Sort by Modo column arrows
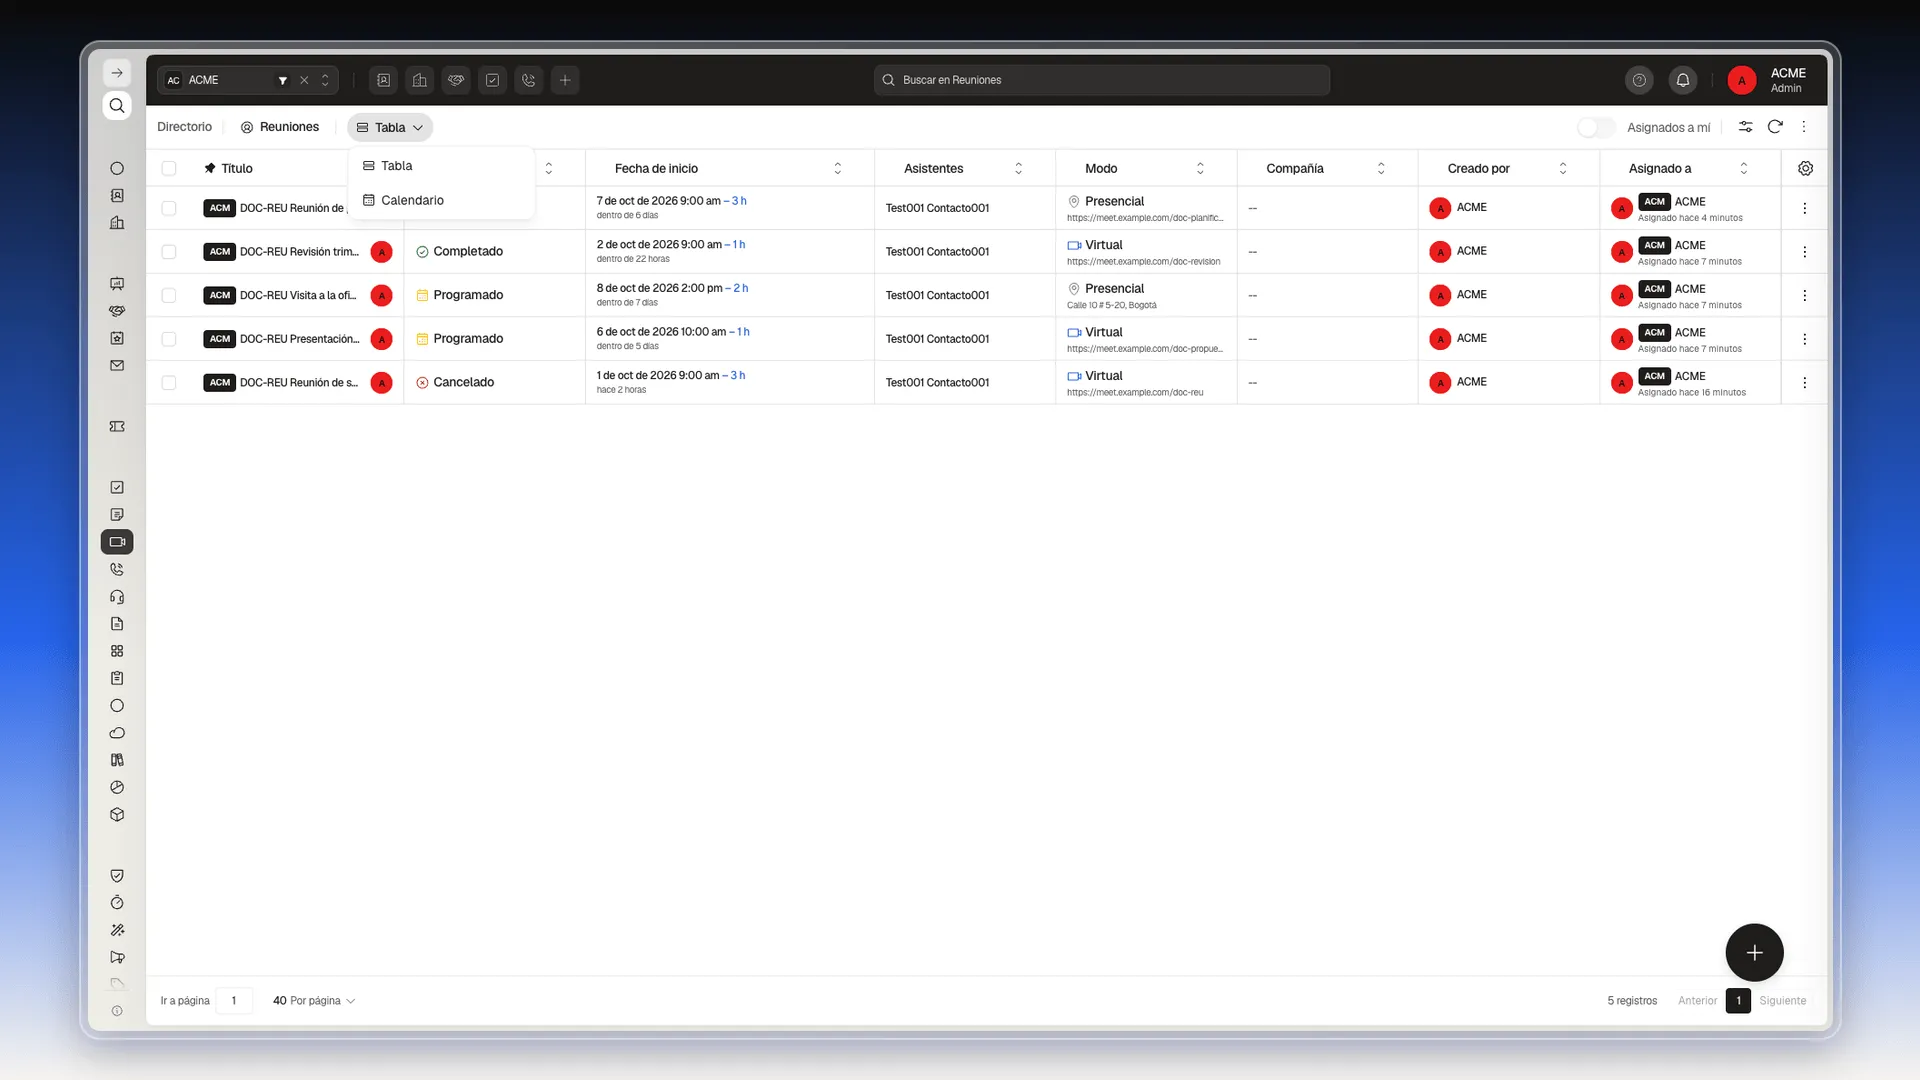The image size is (1920, 1080). tap(1201, 168)
